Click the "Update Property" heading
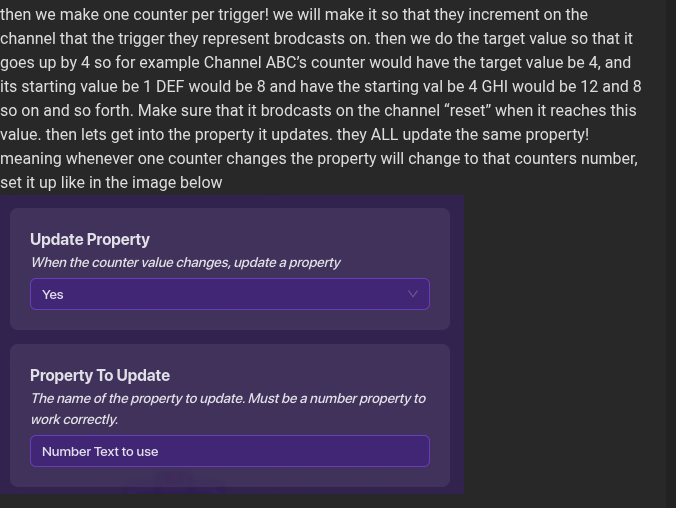676x508 pixels. (90, 239)
